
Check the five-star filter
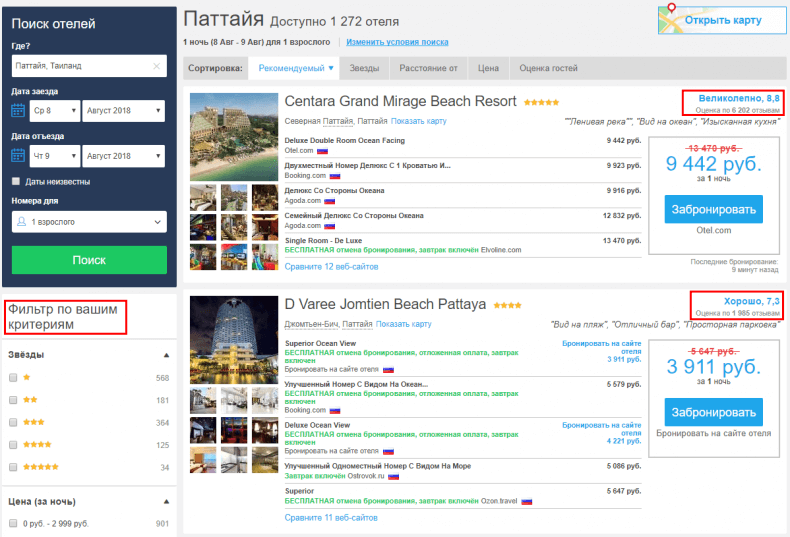13,467
